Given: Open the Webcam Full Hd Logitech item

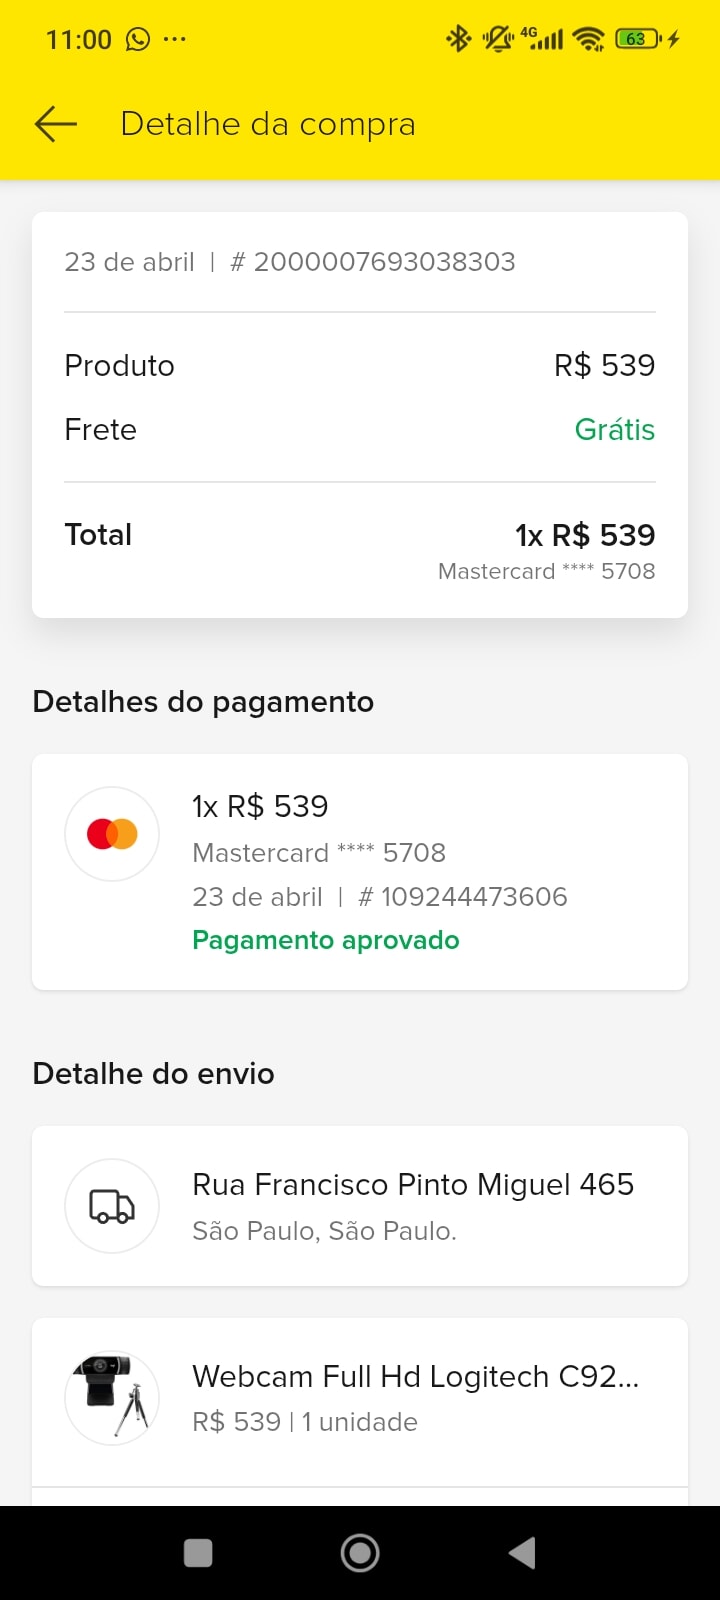Looking at the screenshot, I should [415, 1377].
